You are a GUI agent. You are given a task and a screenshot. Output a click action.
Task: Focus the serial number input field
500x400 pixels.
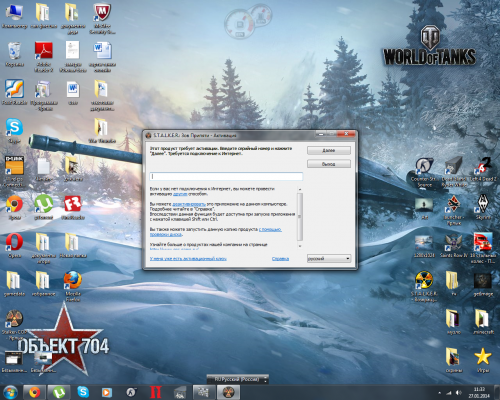coord(226,176)
